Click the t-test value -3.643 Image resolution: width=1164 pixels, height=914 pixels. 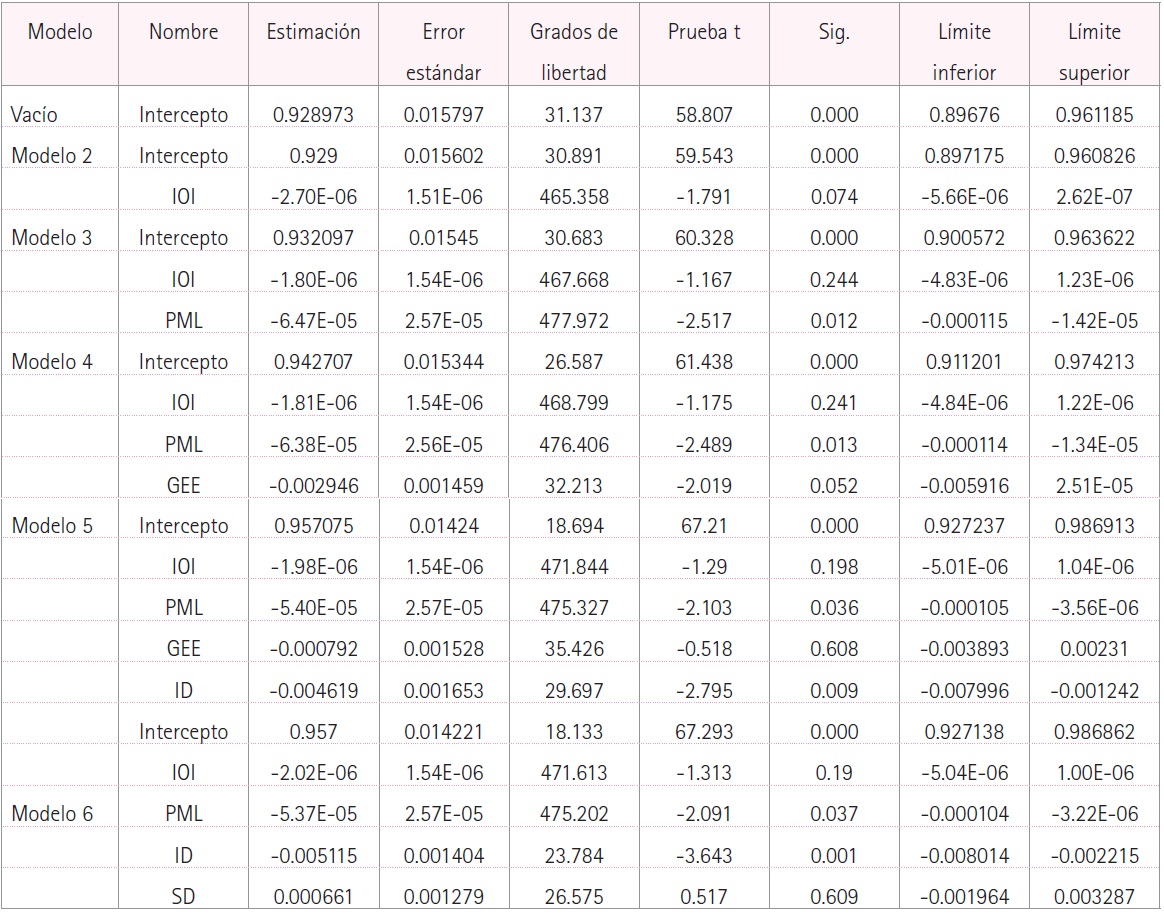[x=704, y=856]
